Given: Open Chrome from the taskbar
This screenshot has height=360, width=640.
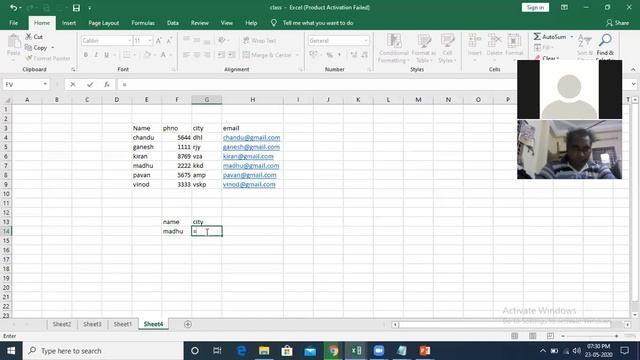Looking at the screenshot, I should coord(333,351).
